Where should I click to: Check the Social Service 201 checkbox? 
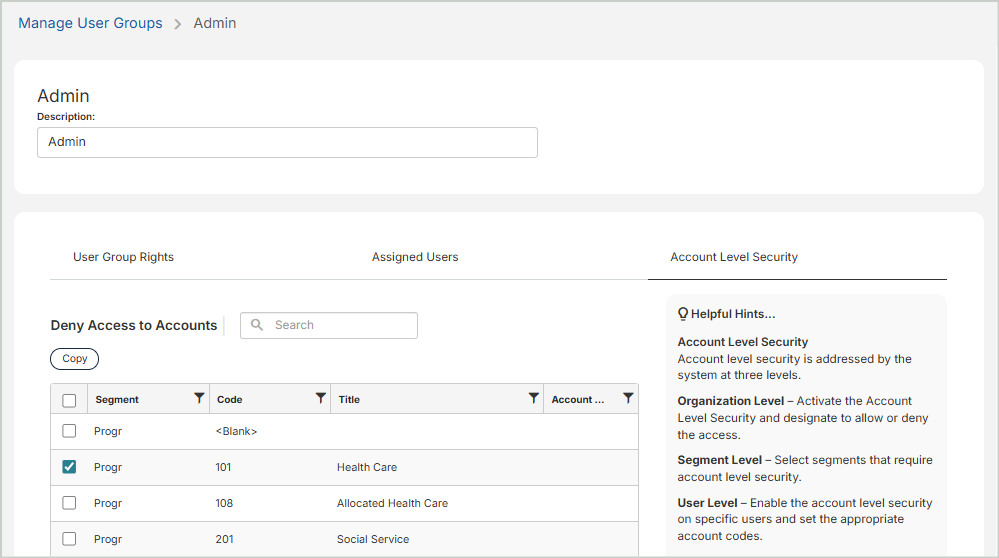pos(69,539)
